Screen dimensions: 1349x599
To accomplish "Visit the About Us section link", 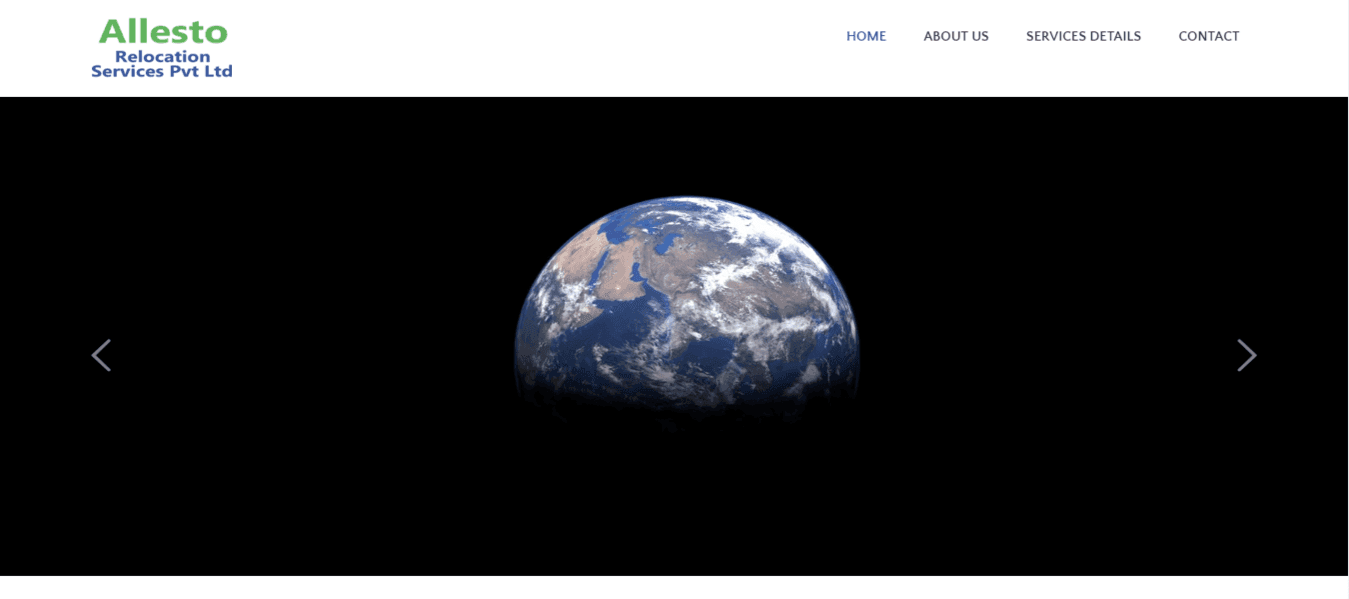I will point(956,36).
